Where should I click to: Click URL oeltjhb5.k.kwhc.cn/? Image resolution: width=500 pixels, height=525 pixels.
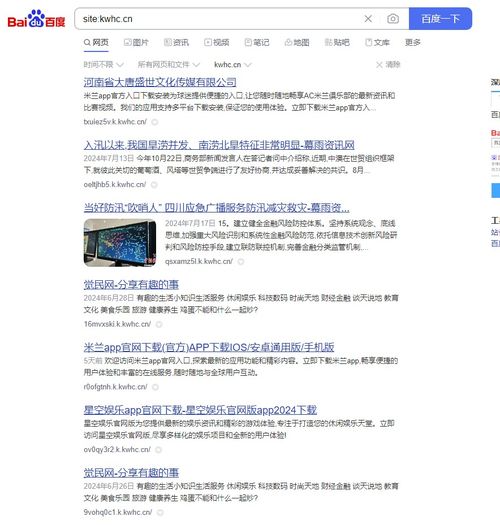(115, 184)
